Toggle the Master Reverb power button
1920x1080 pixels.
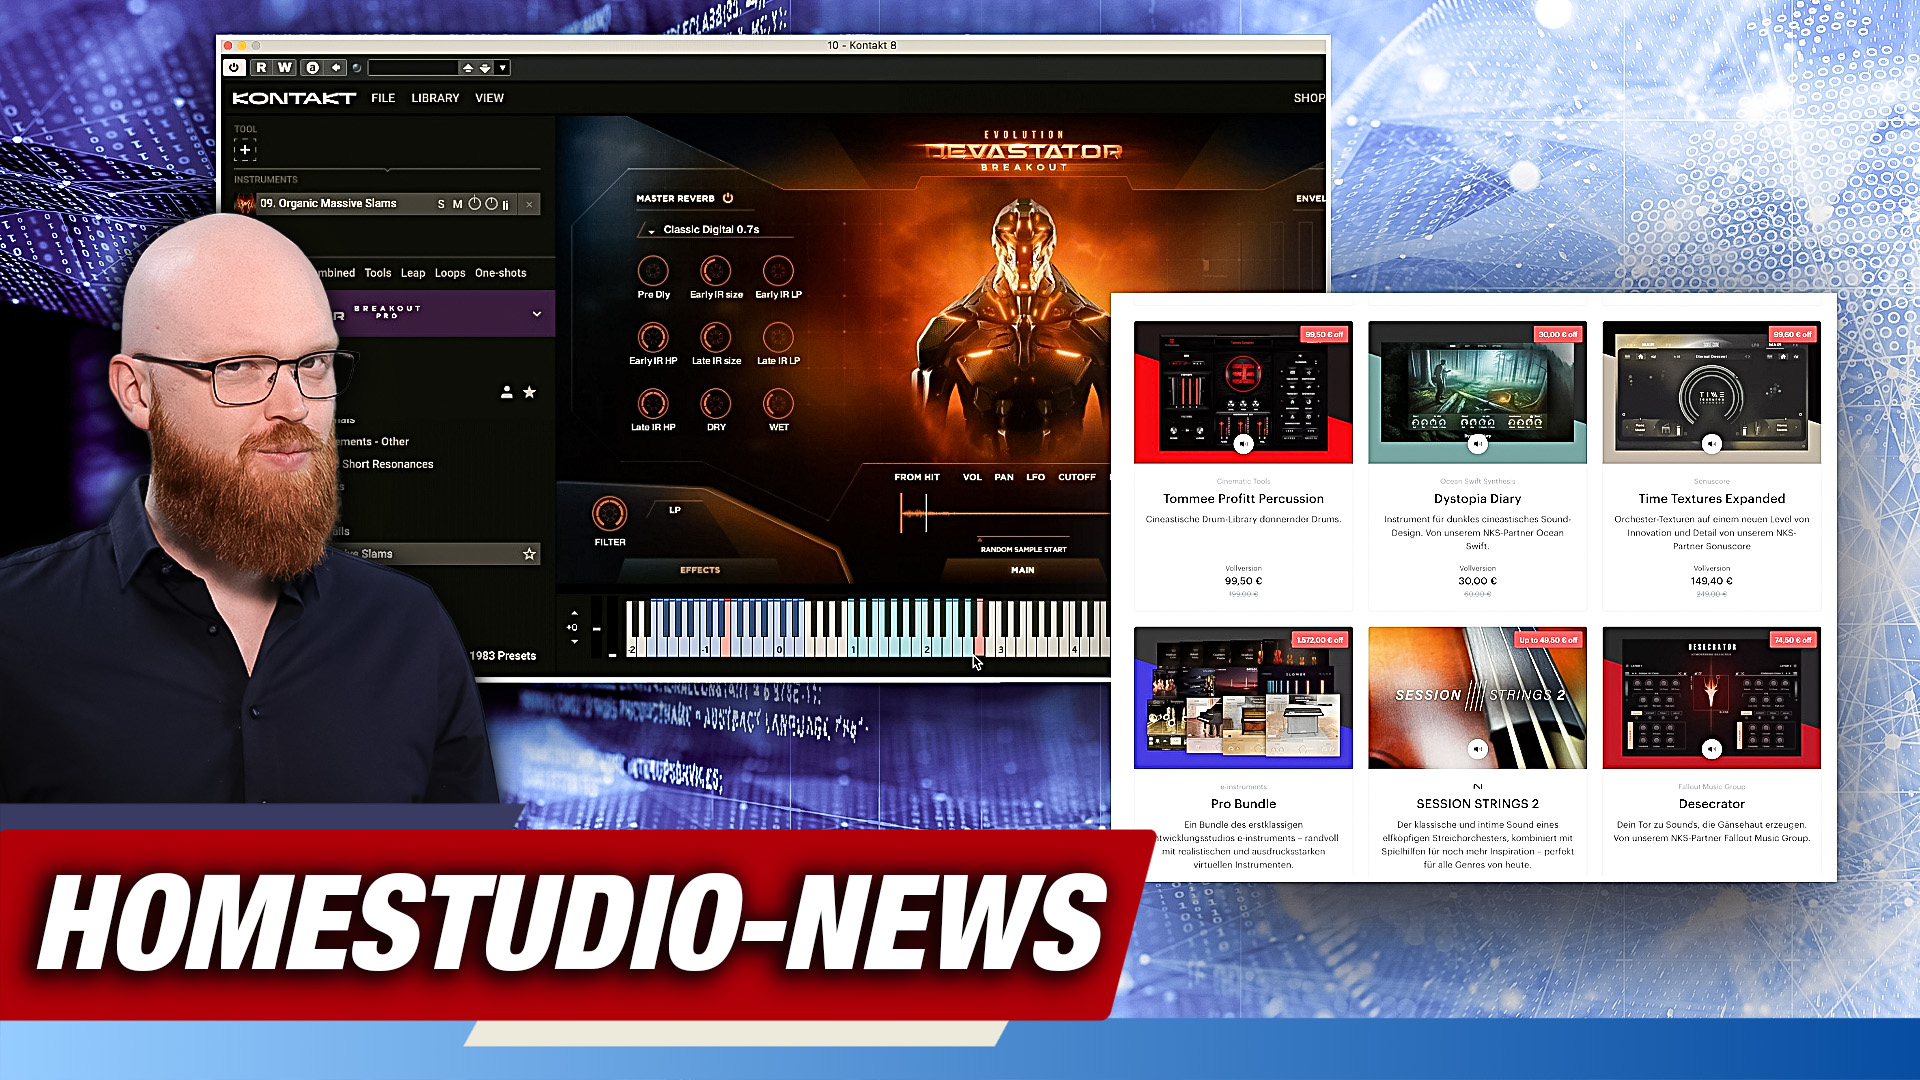click(728, 198)
